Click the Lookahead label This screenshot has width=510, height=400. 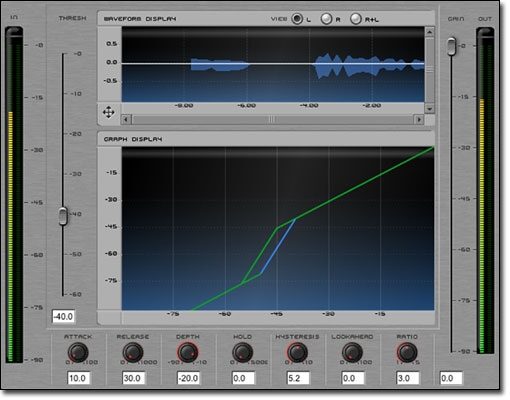[352, 337]
